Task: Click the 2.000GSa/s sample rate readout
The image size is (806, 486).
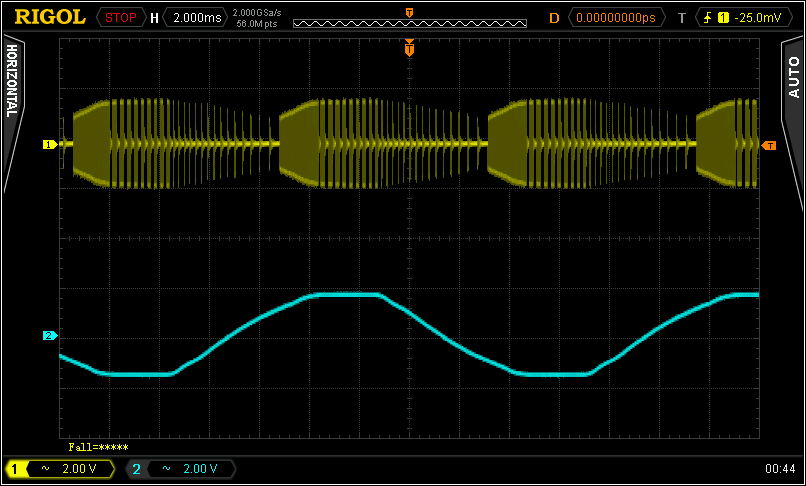Action: click(x=257, y=12)
